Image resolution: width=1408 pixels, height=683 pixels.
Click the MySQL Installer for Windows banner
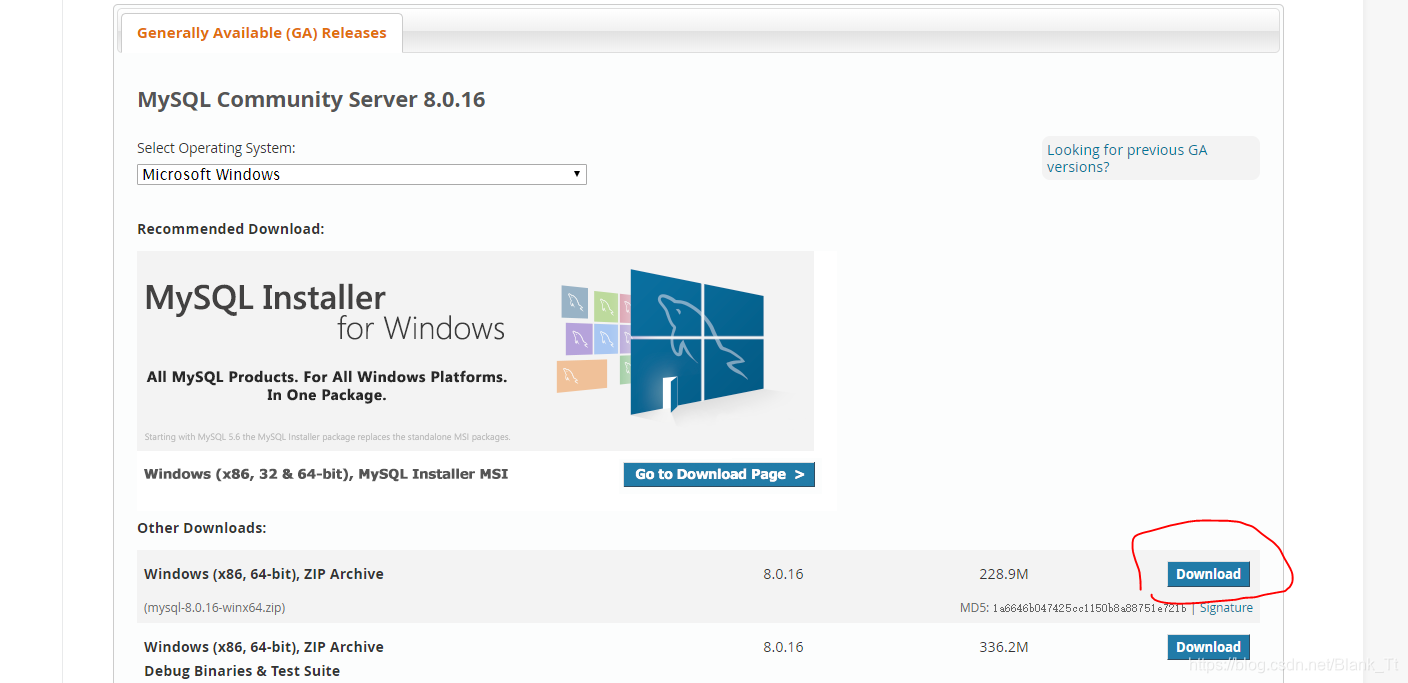(x=475, y=351)
